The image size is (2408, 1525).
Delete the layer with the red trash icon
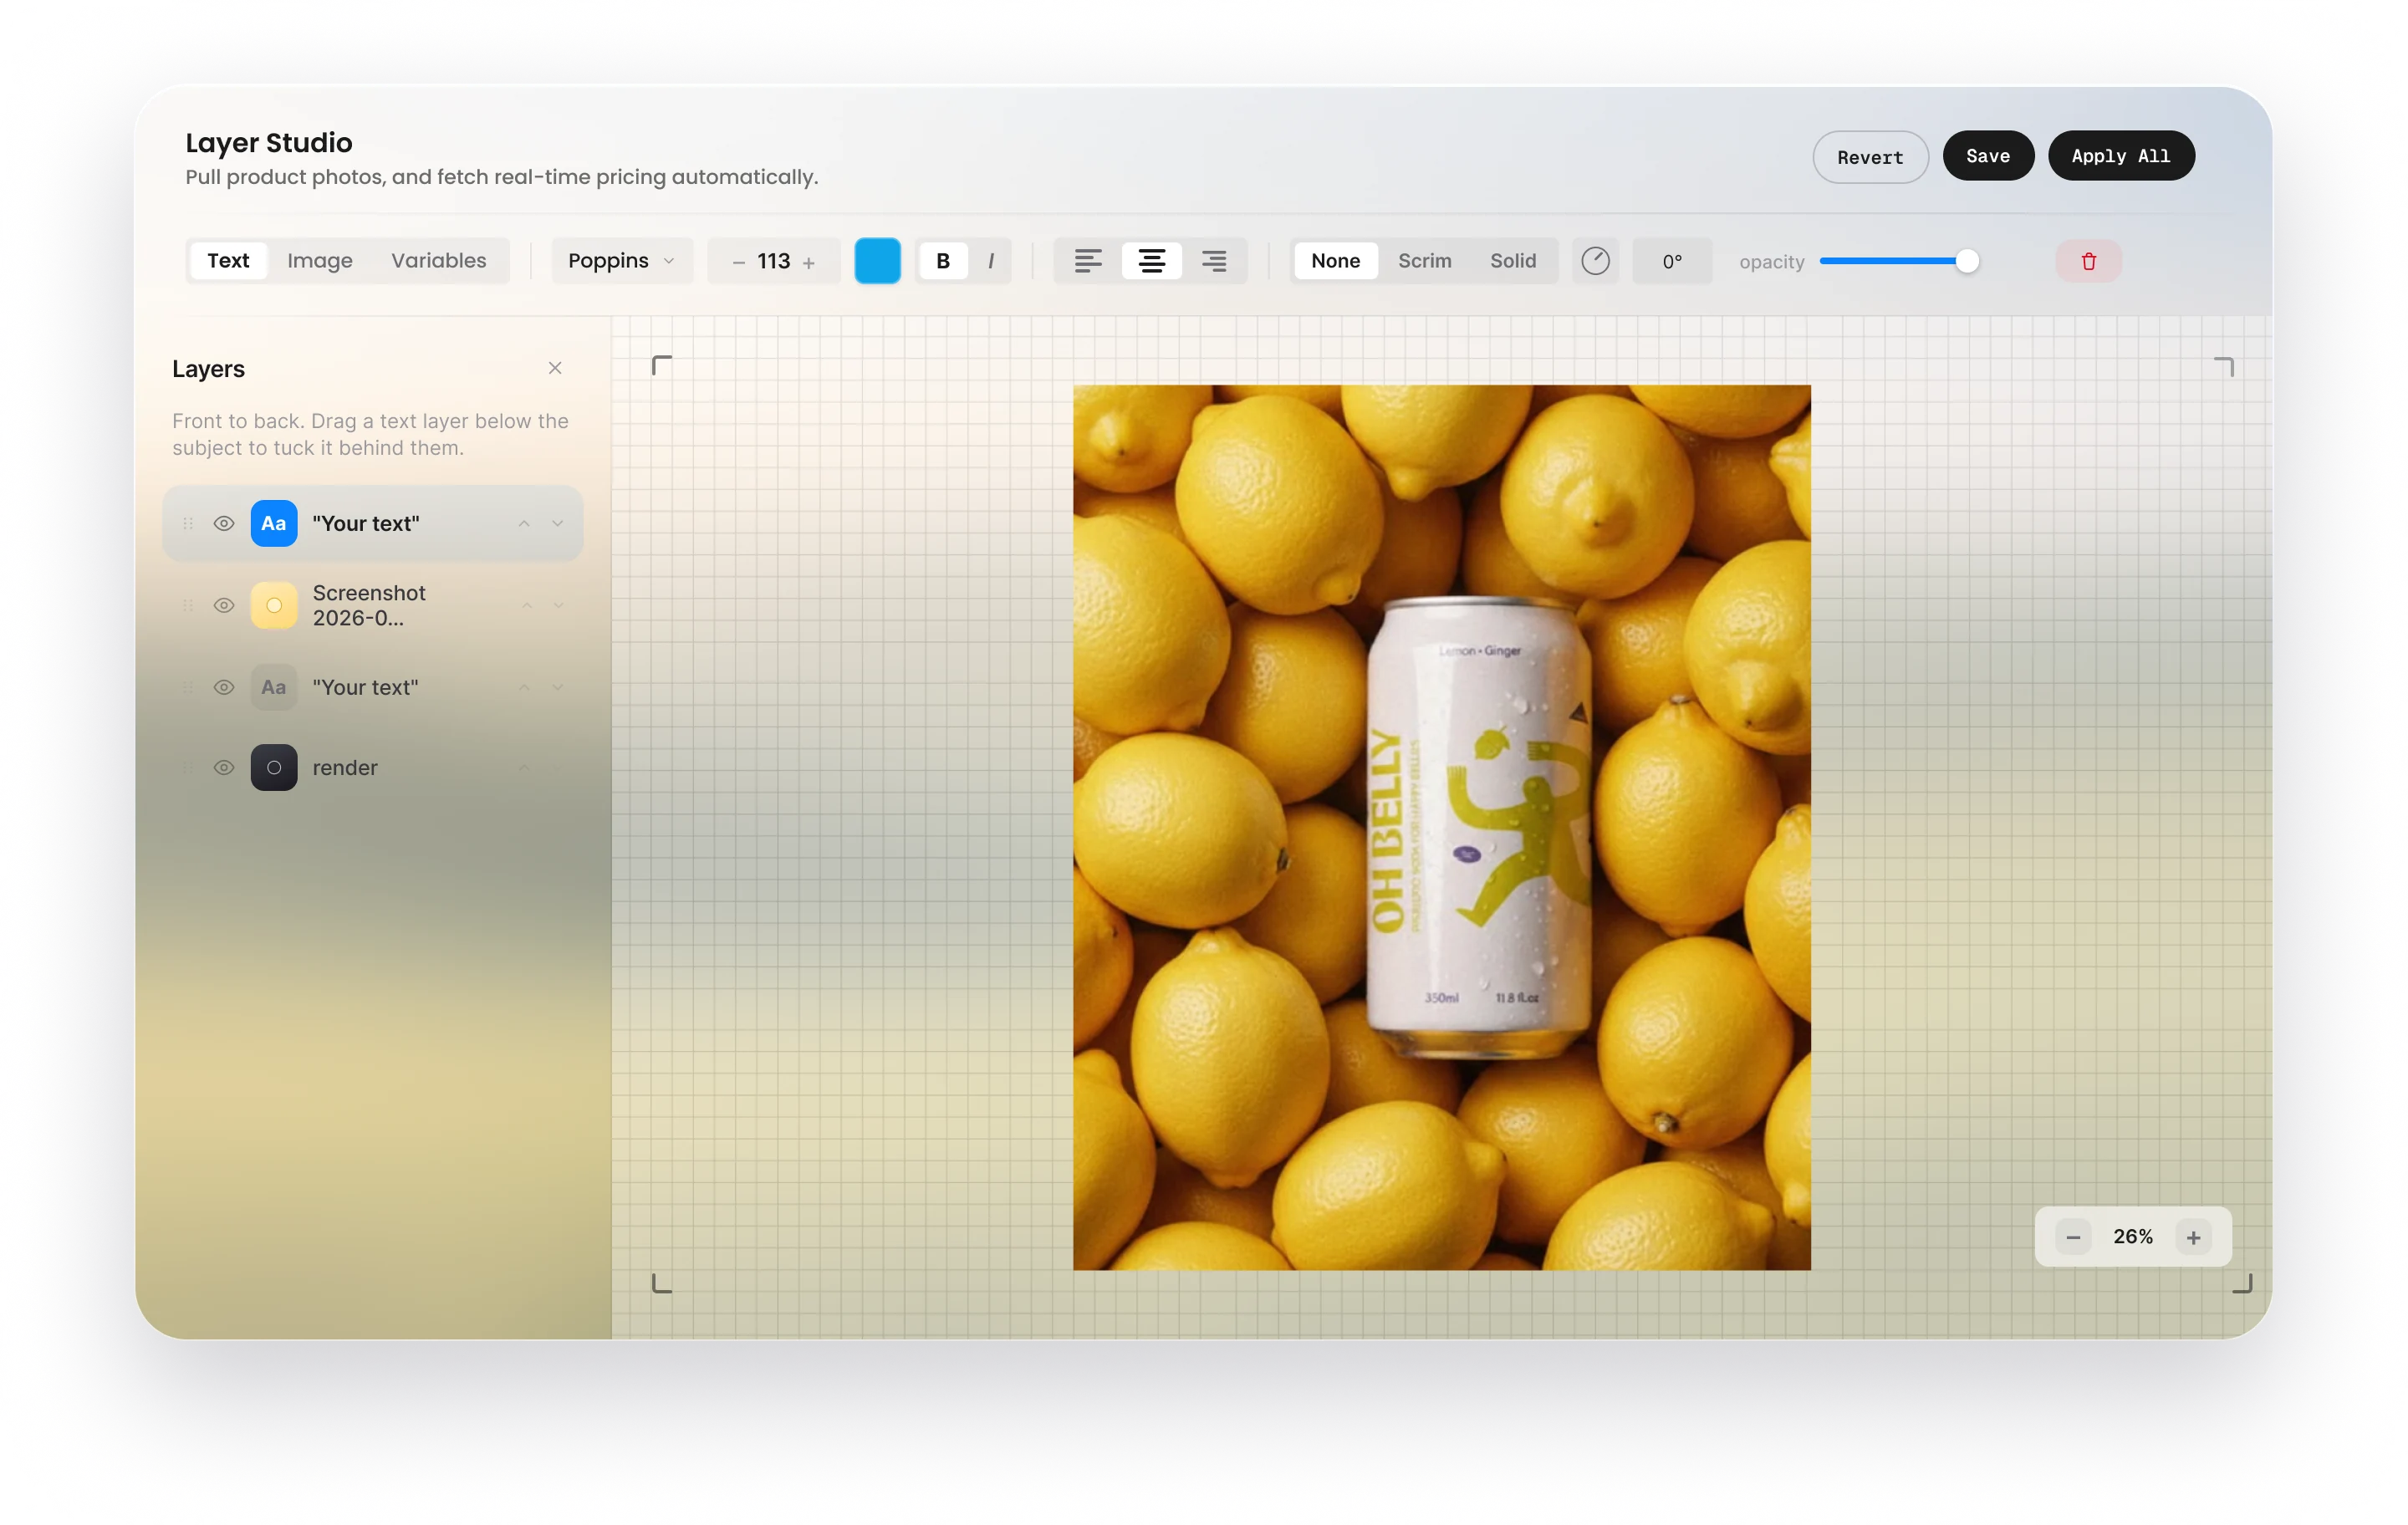coord(2088,261)
